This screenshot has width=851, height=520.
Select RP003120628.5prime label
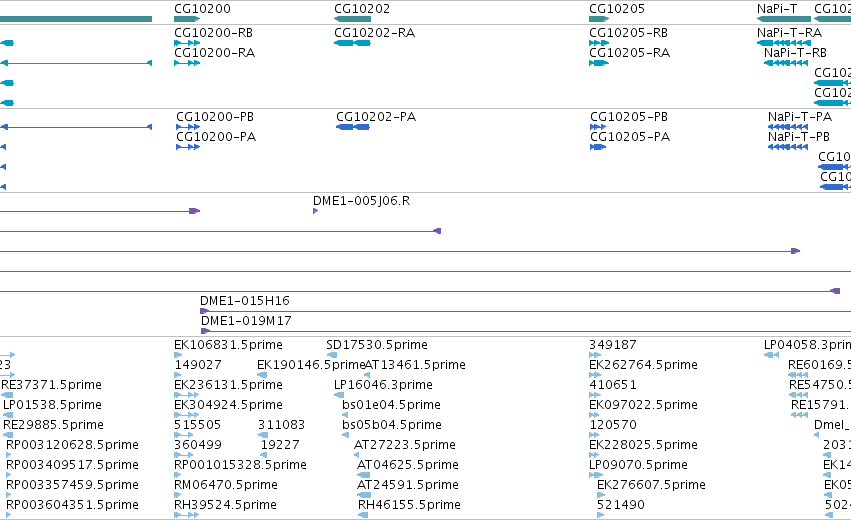click(x=72, y=445)
